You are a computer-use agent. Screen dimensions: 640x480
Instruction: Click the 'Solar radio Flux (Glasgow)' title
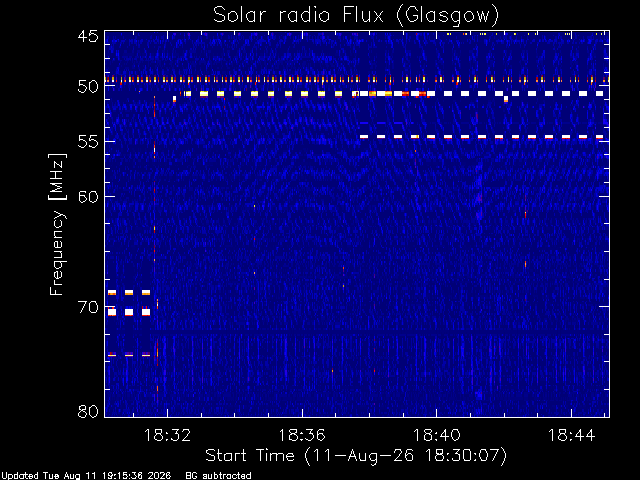(356, 16)
